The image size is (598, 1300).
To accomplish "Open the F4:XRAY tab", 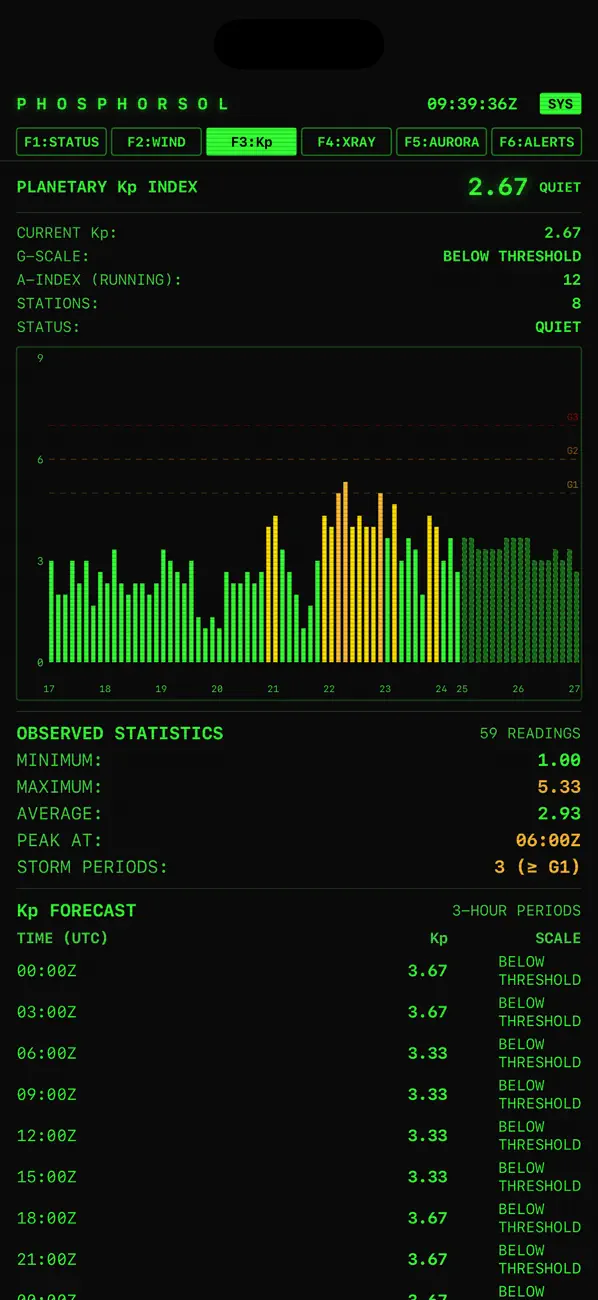I will [x=346, y=142].
